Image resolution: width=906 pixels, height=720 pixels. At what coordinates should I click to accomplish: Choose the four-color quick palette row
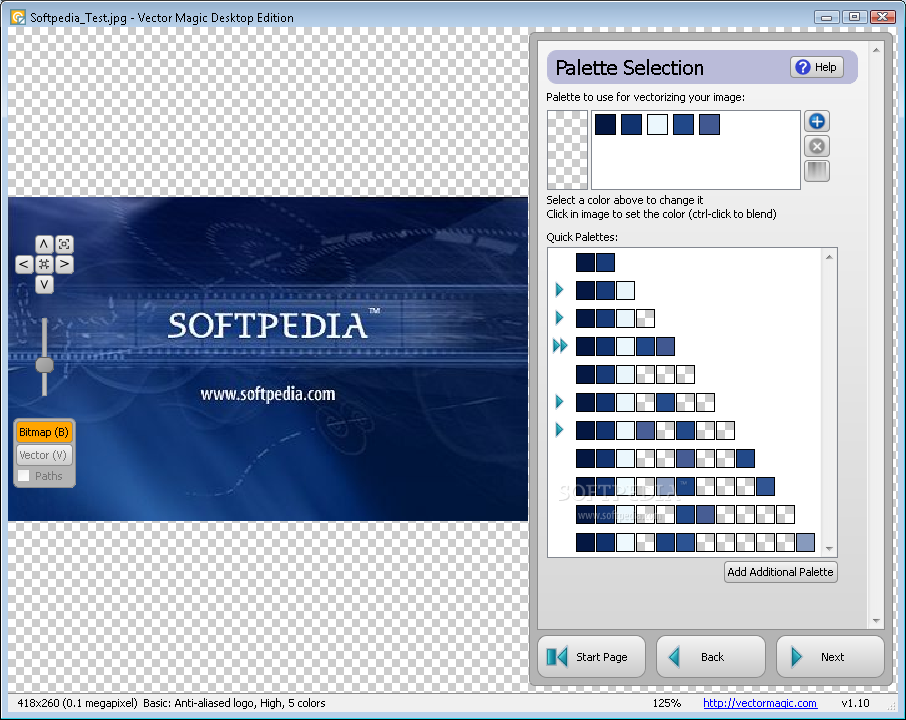(615, 318)
